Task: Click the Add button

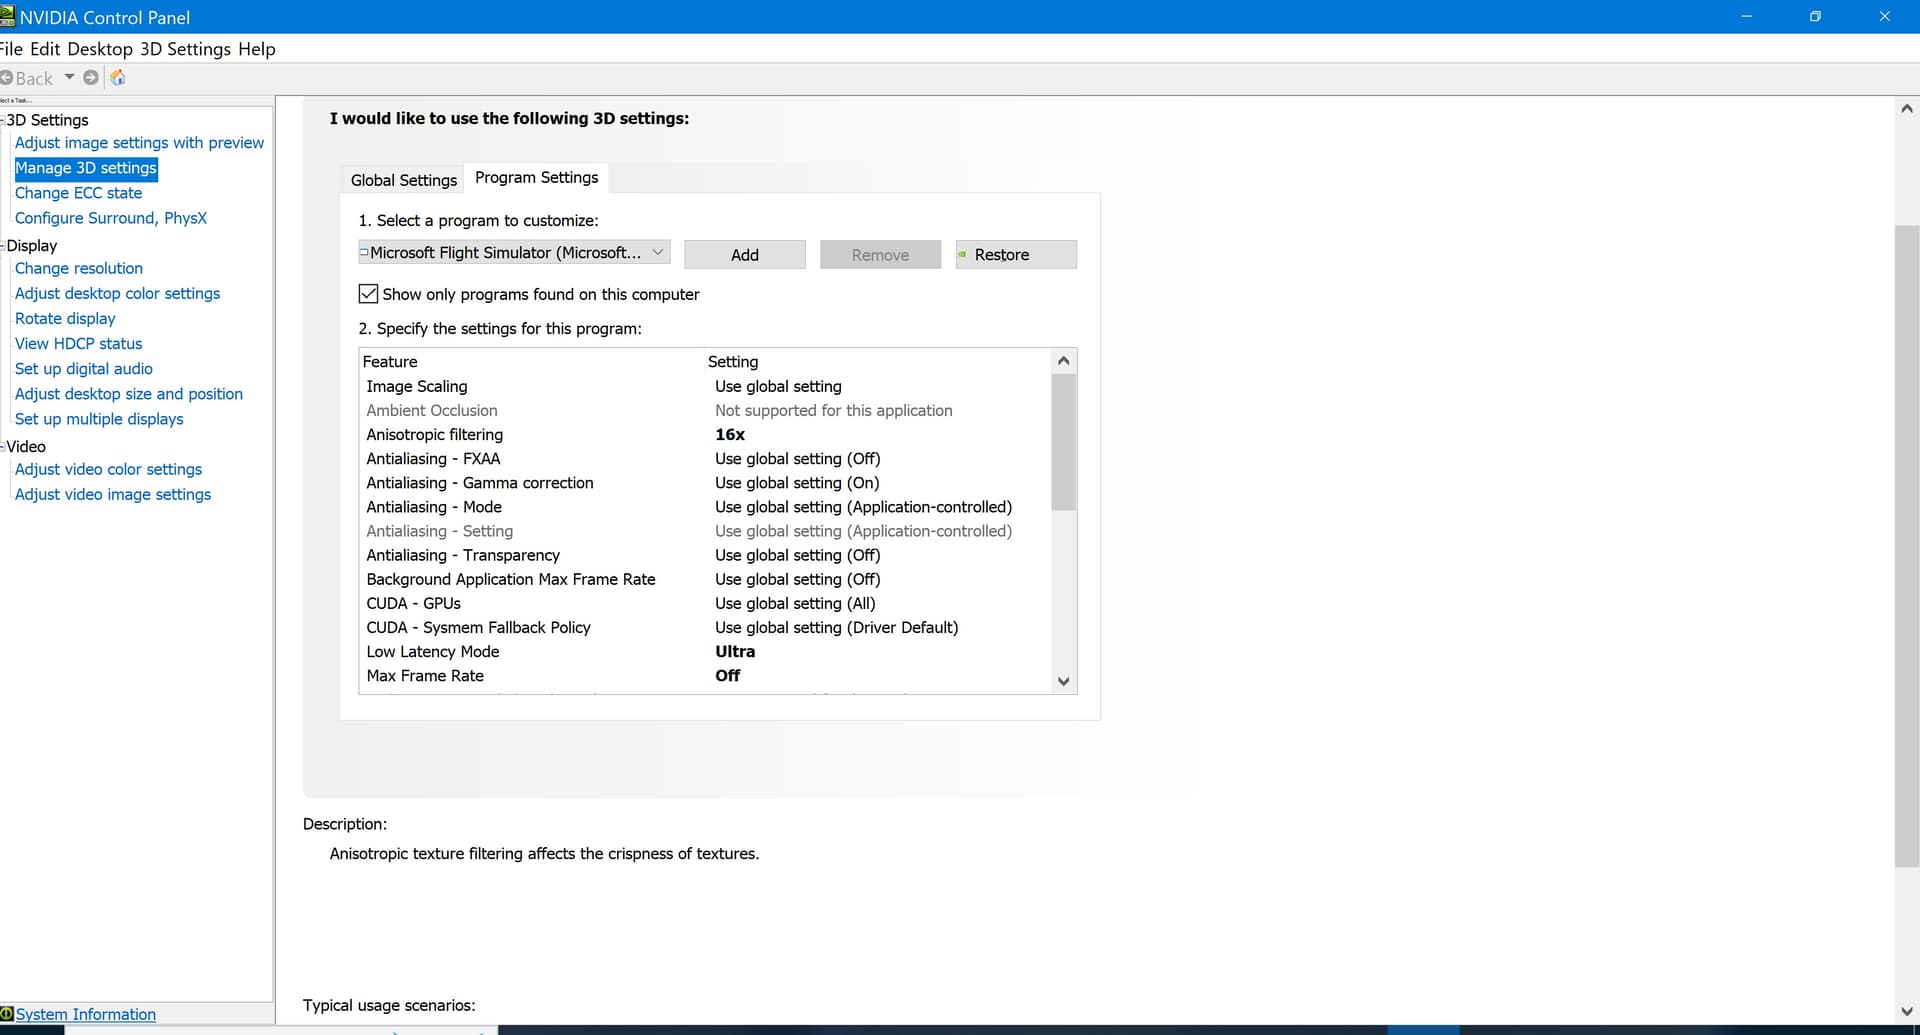Action: [744, 254]
